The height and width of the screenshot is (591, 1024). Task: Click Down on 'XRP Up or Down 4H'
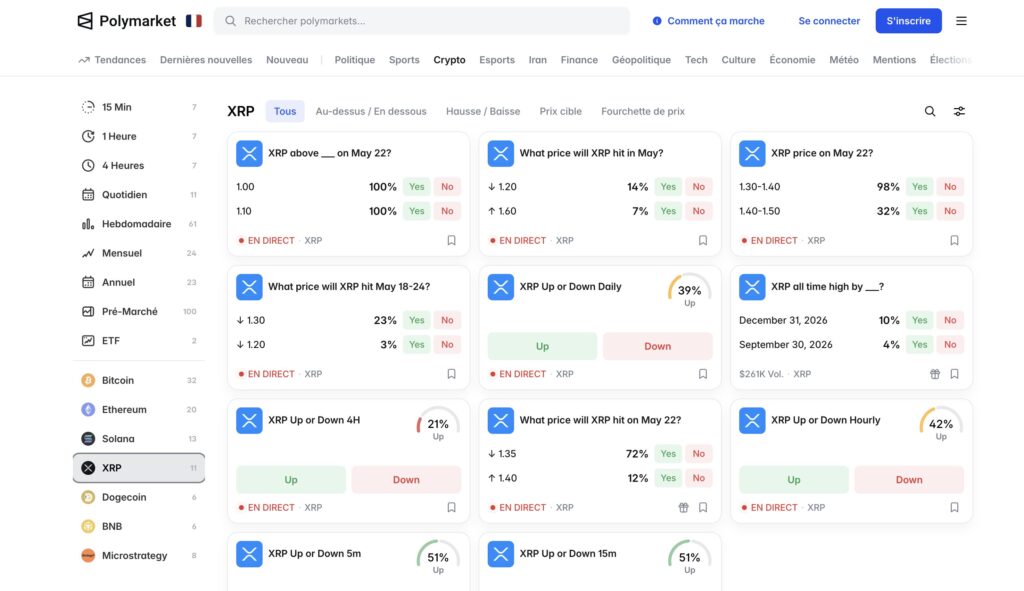pyautogui.click(x=406, y=479)
